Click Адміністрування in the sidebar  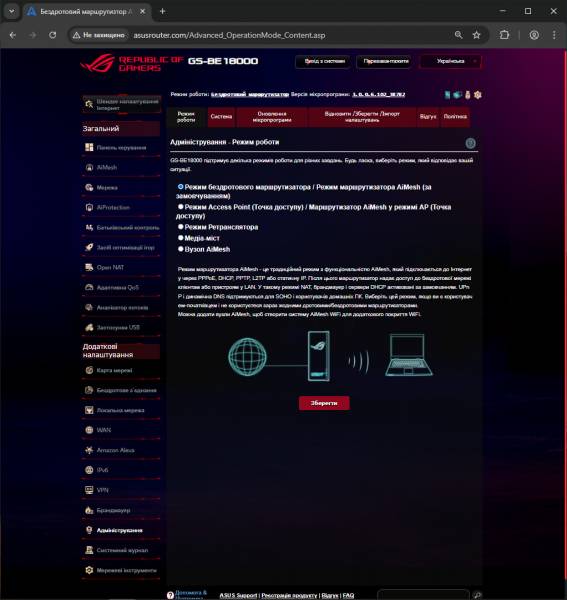121,530
